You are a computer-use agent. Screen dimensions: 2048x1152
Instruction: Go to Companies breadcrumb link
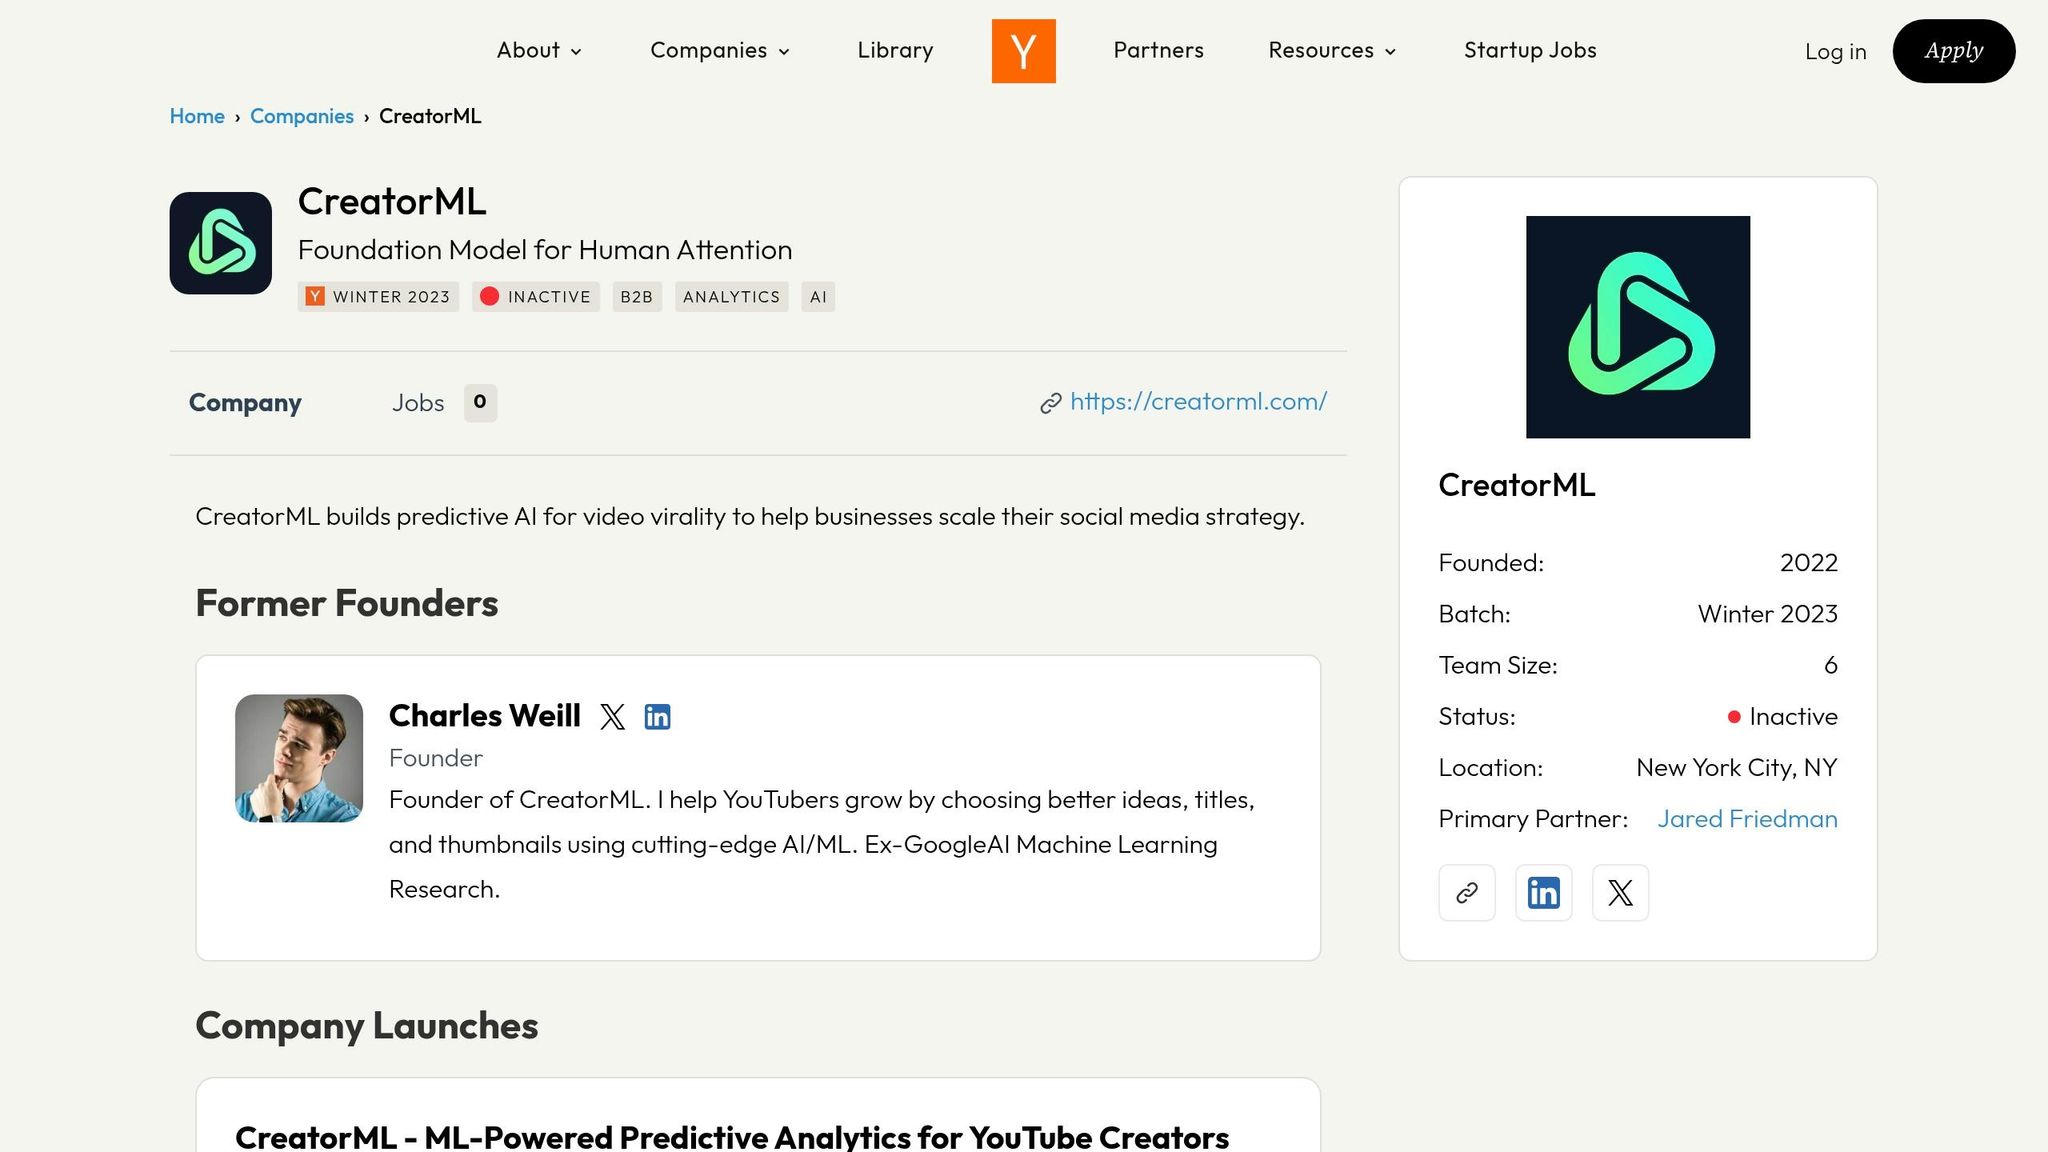[302, 116]
